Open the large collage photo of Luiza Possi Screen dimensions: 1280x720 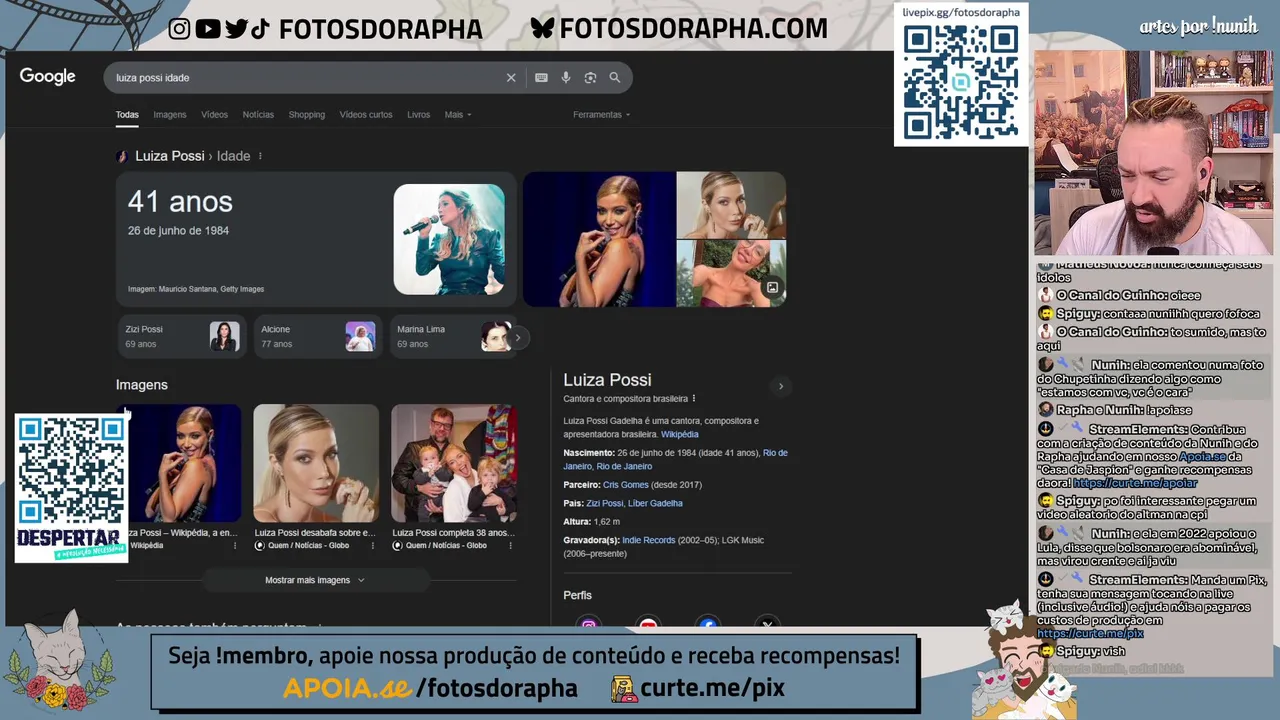click(599, 239)
